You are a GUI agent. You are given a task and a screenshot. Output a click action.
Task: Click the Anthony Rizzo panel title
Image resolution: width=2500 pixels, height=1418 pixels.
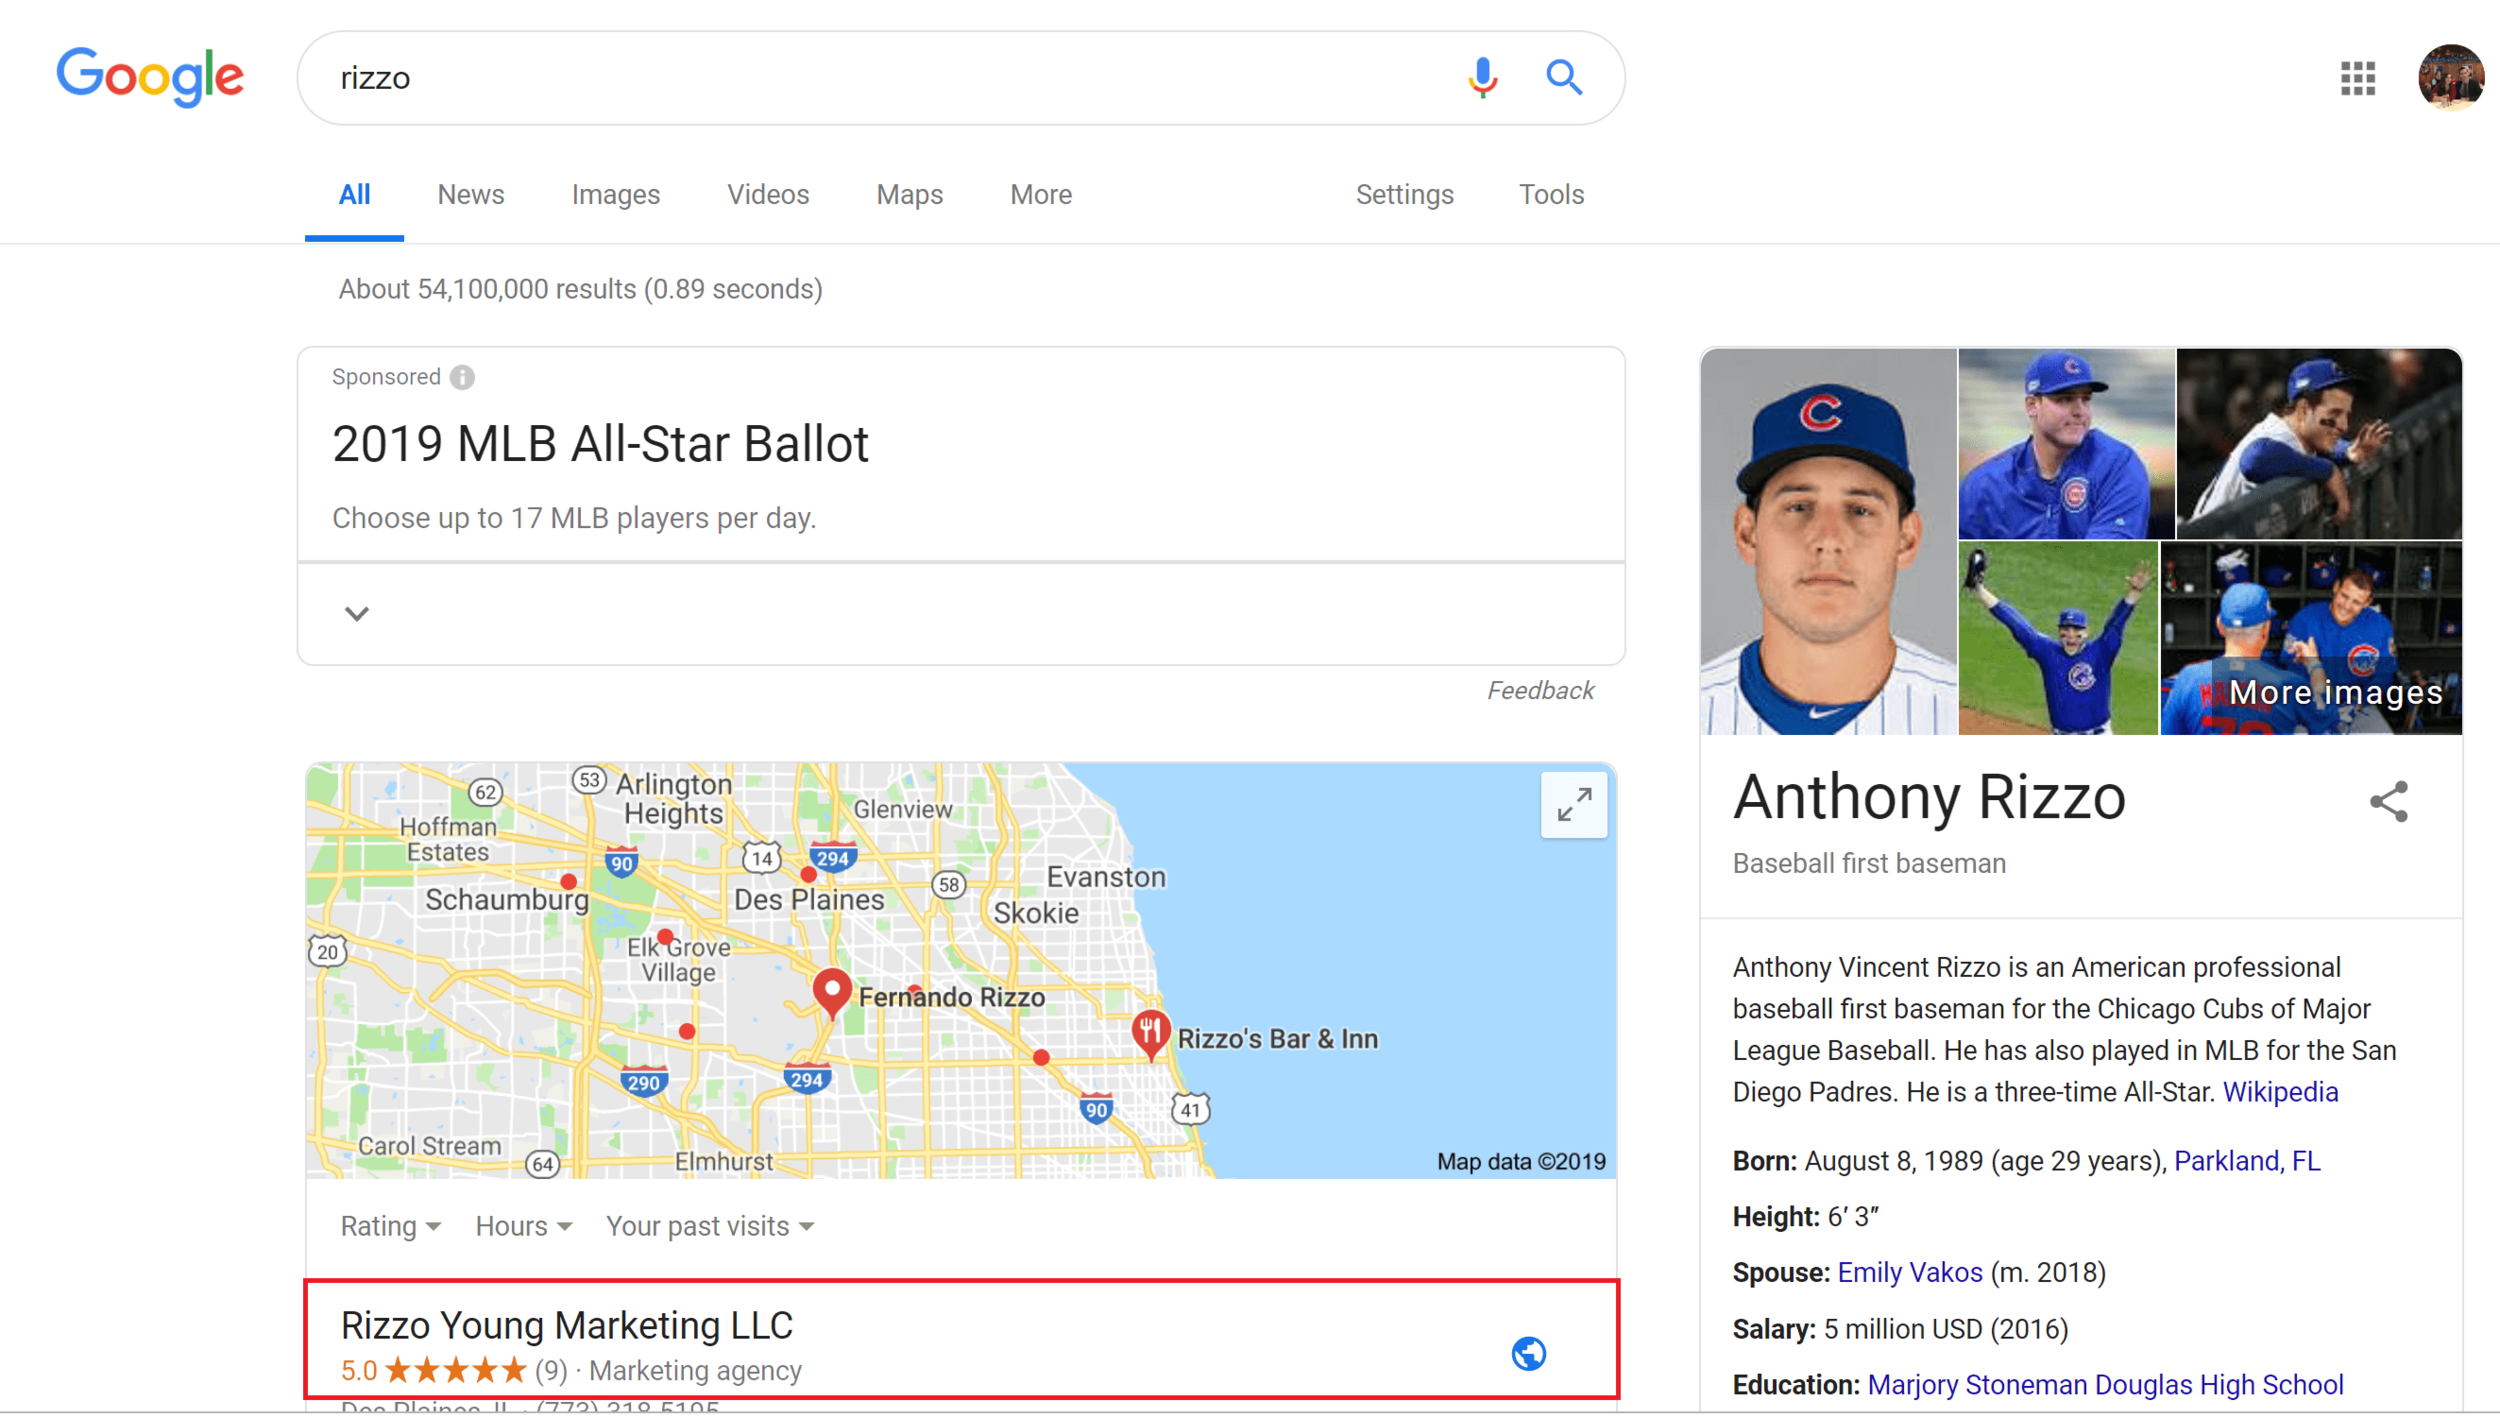pos(1928,797)
